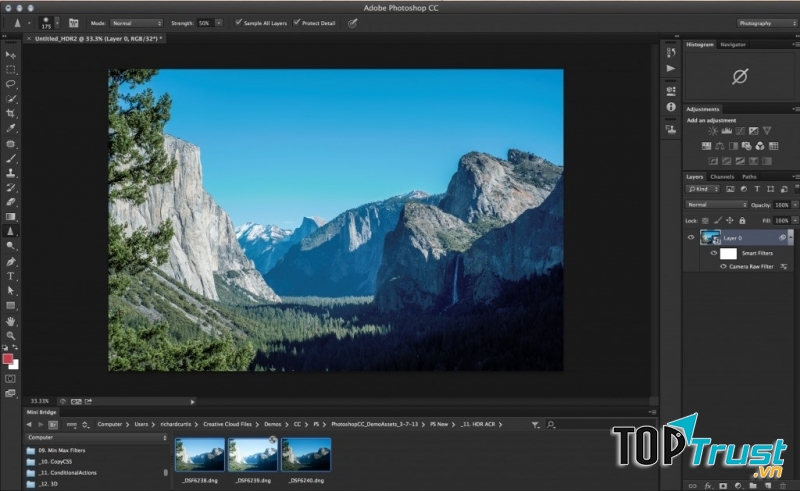
Task: Click the Mini Bridge filter funnel icon
Action: 535,425
